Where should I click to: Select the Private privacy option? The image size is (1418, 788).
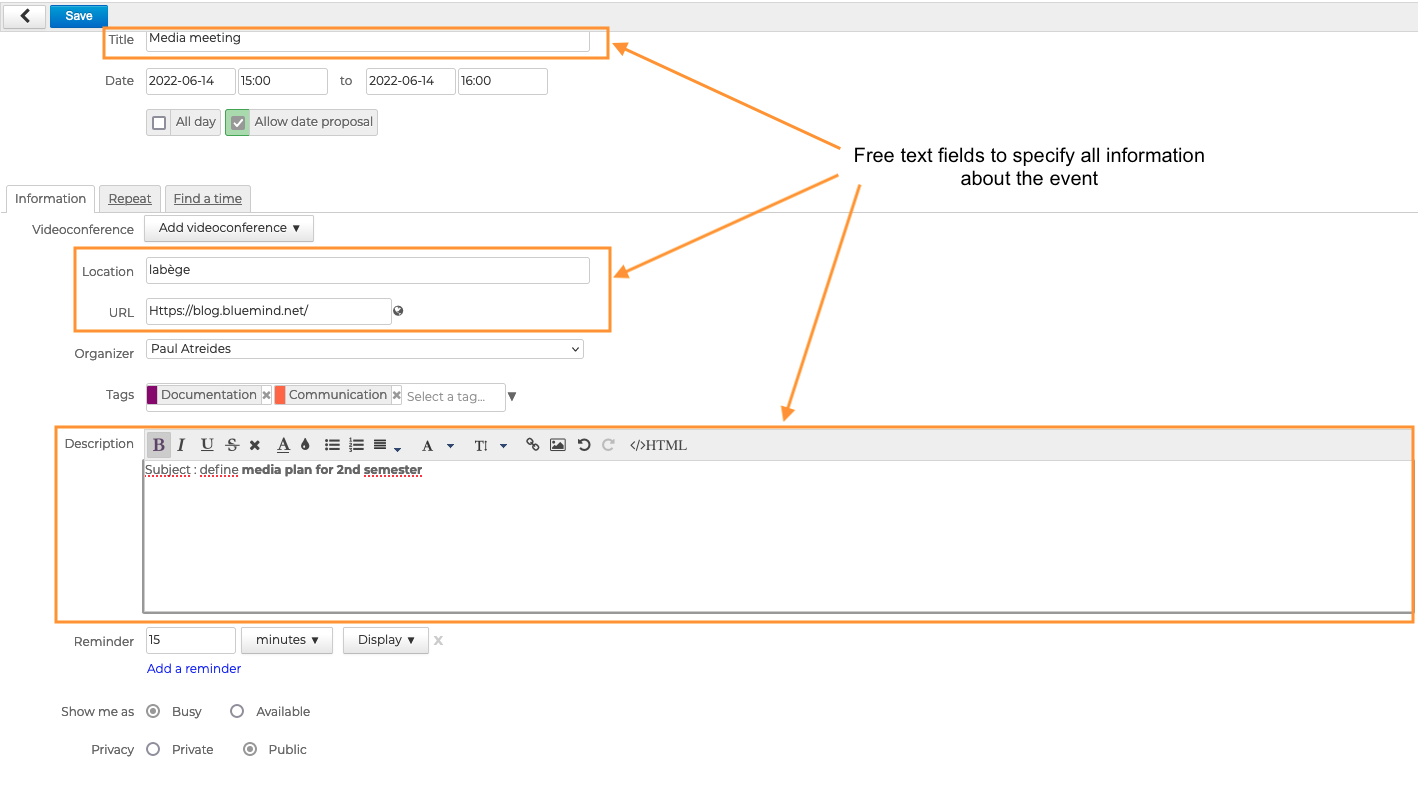tap(153, 749)
